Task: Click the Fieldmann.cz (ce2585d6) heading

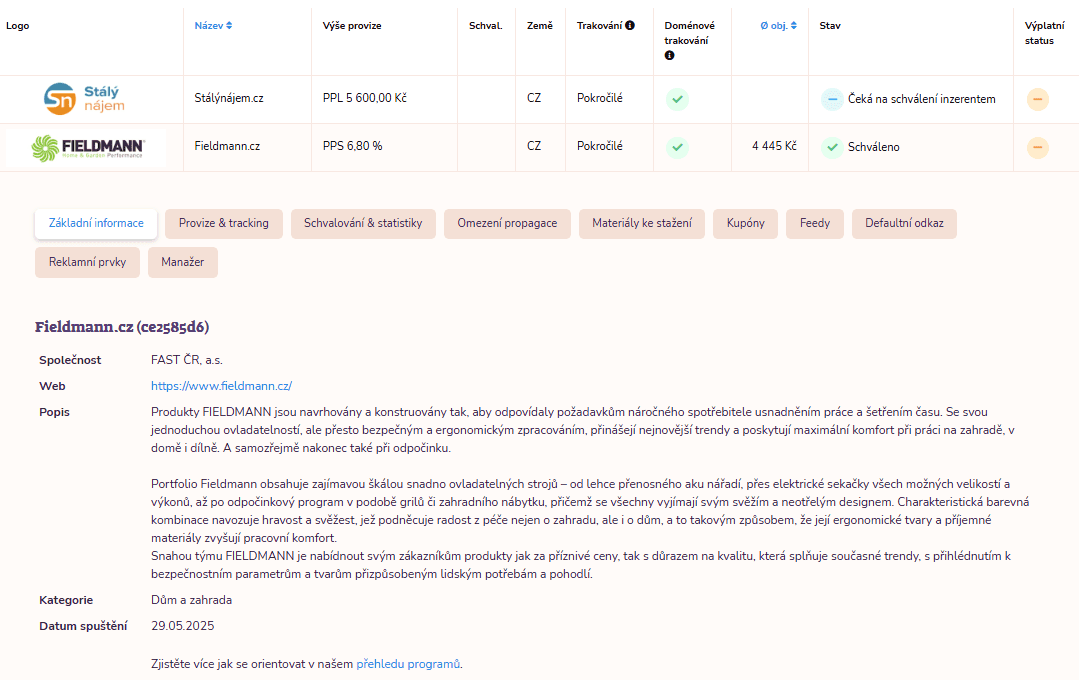Action: click(x=122, y=327)
